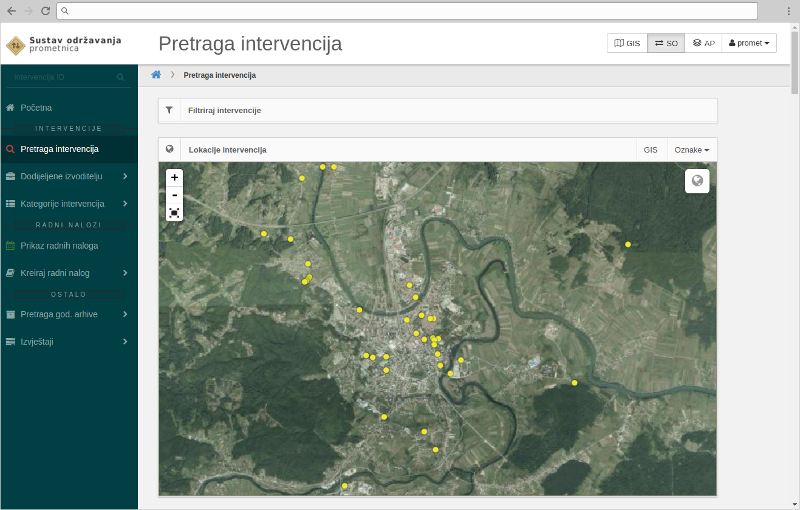Click globe icon beside Lokacije intervencija
800x510 pixels.
[170, 149]
